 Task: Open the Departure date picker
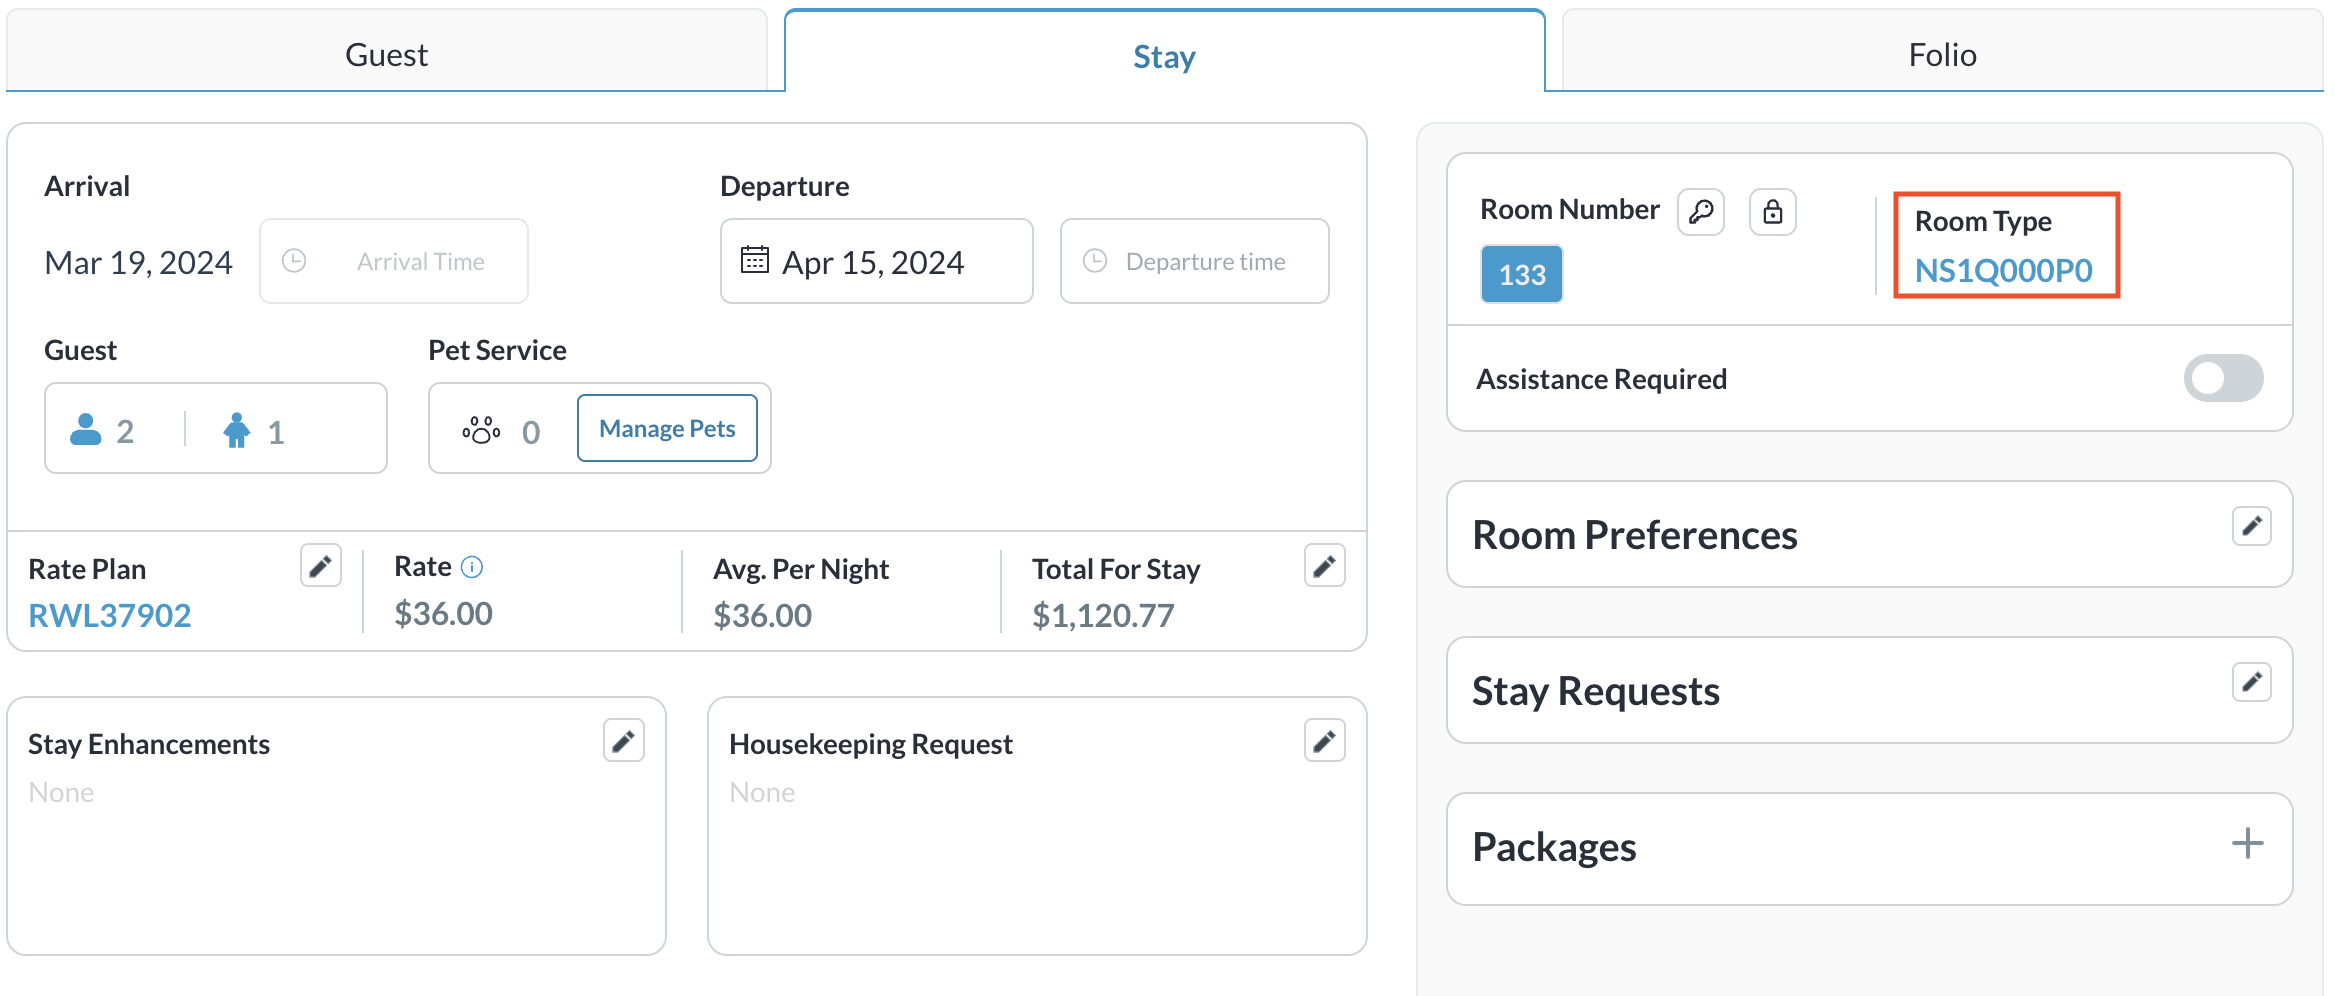coord(876,262)
